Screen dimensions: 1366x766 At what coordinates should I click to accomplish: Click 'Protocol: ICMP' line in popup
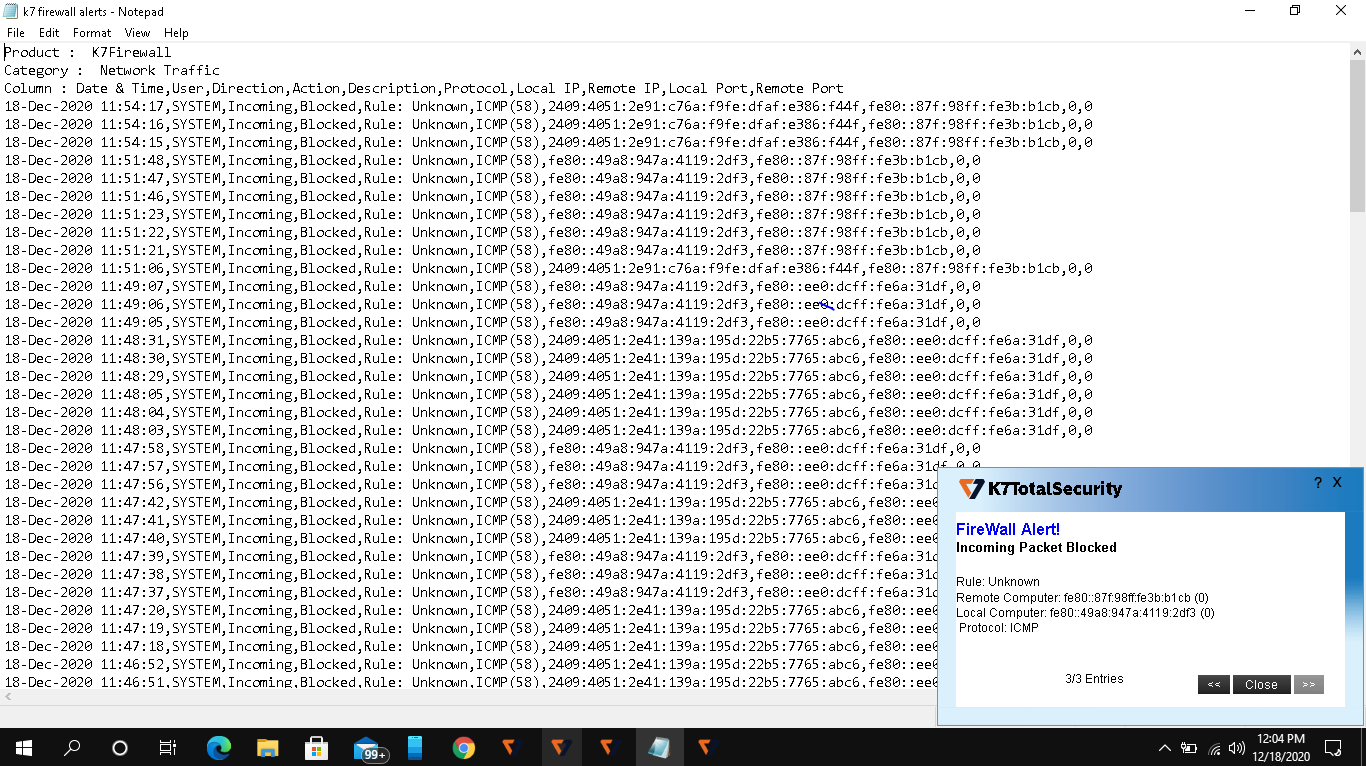click(x=999, y=628)
